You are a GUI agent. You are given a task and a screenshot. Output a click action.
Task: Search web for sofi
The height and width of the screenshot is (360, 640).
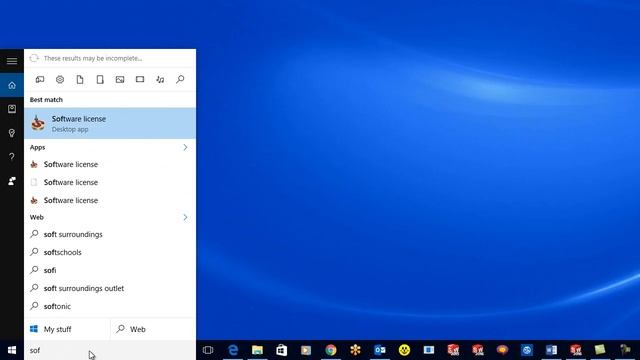110,271
